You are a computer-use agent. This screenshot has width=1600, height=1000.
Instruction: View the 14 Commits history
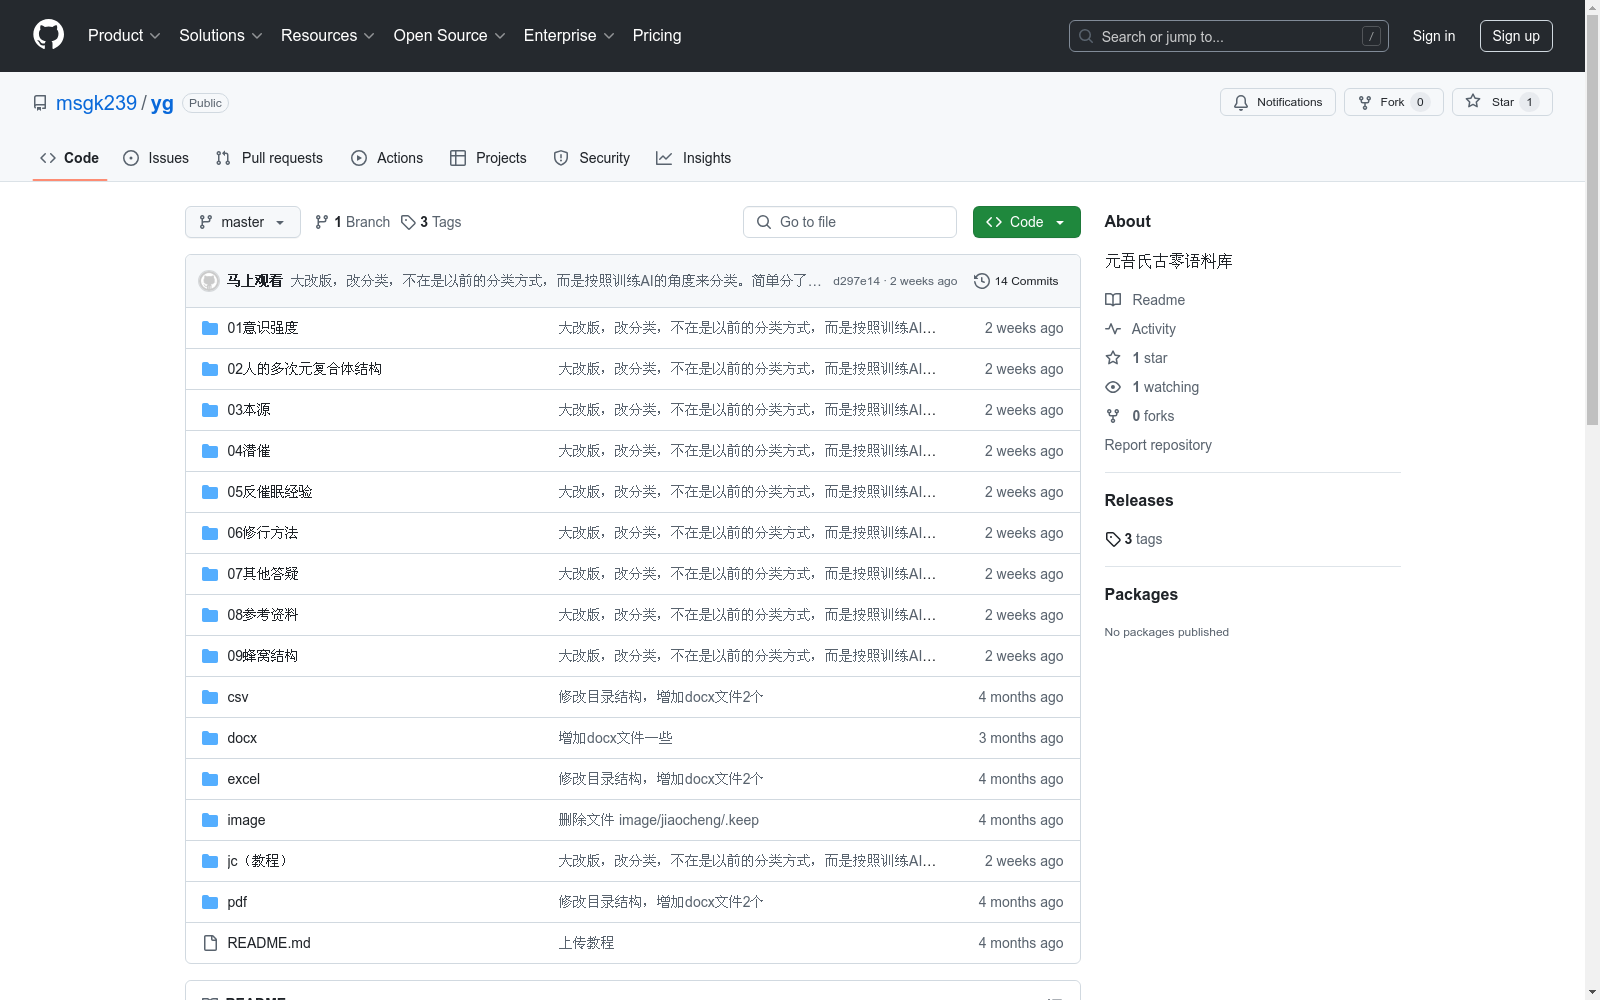click(1016, 281)
